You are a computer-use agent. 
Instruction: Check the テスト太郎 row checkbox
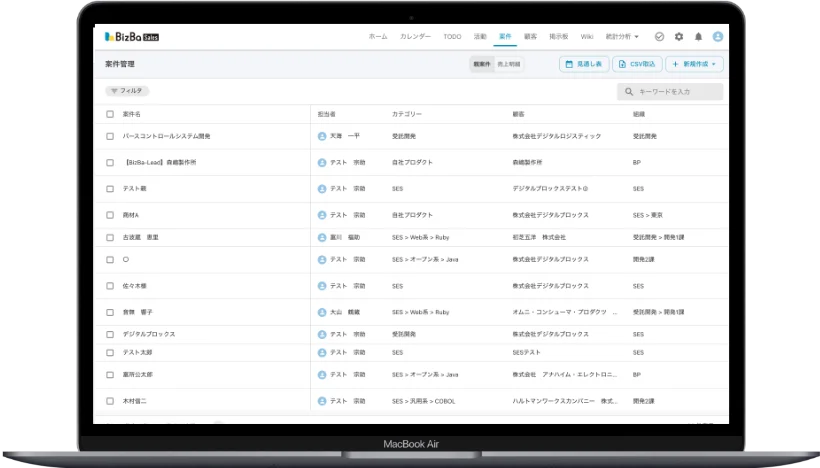pos(110,352)
